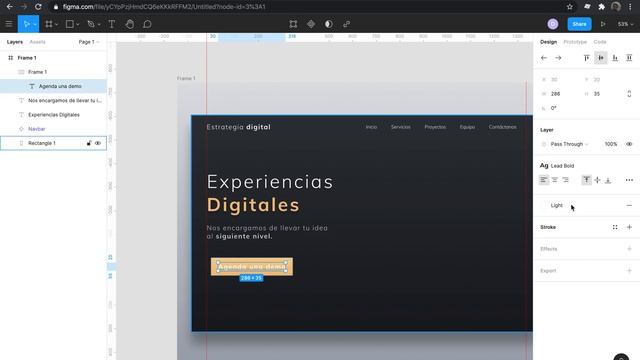Toggle constrain proportions link icon
The image size is (640, 360).
point(629,94)
